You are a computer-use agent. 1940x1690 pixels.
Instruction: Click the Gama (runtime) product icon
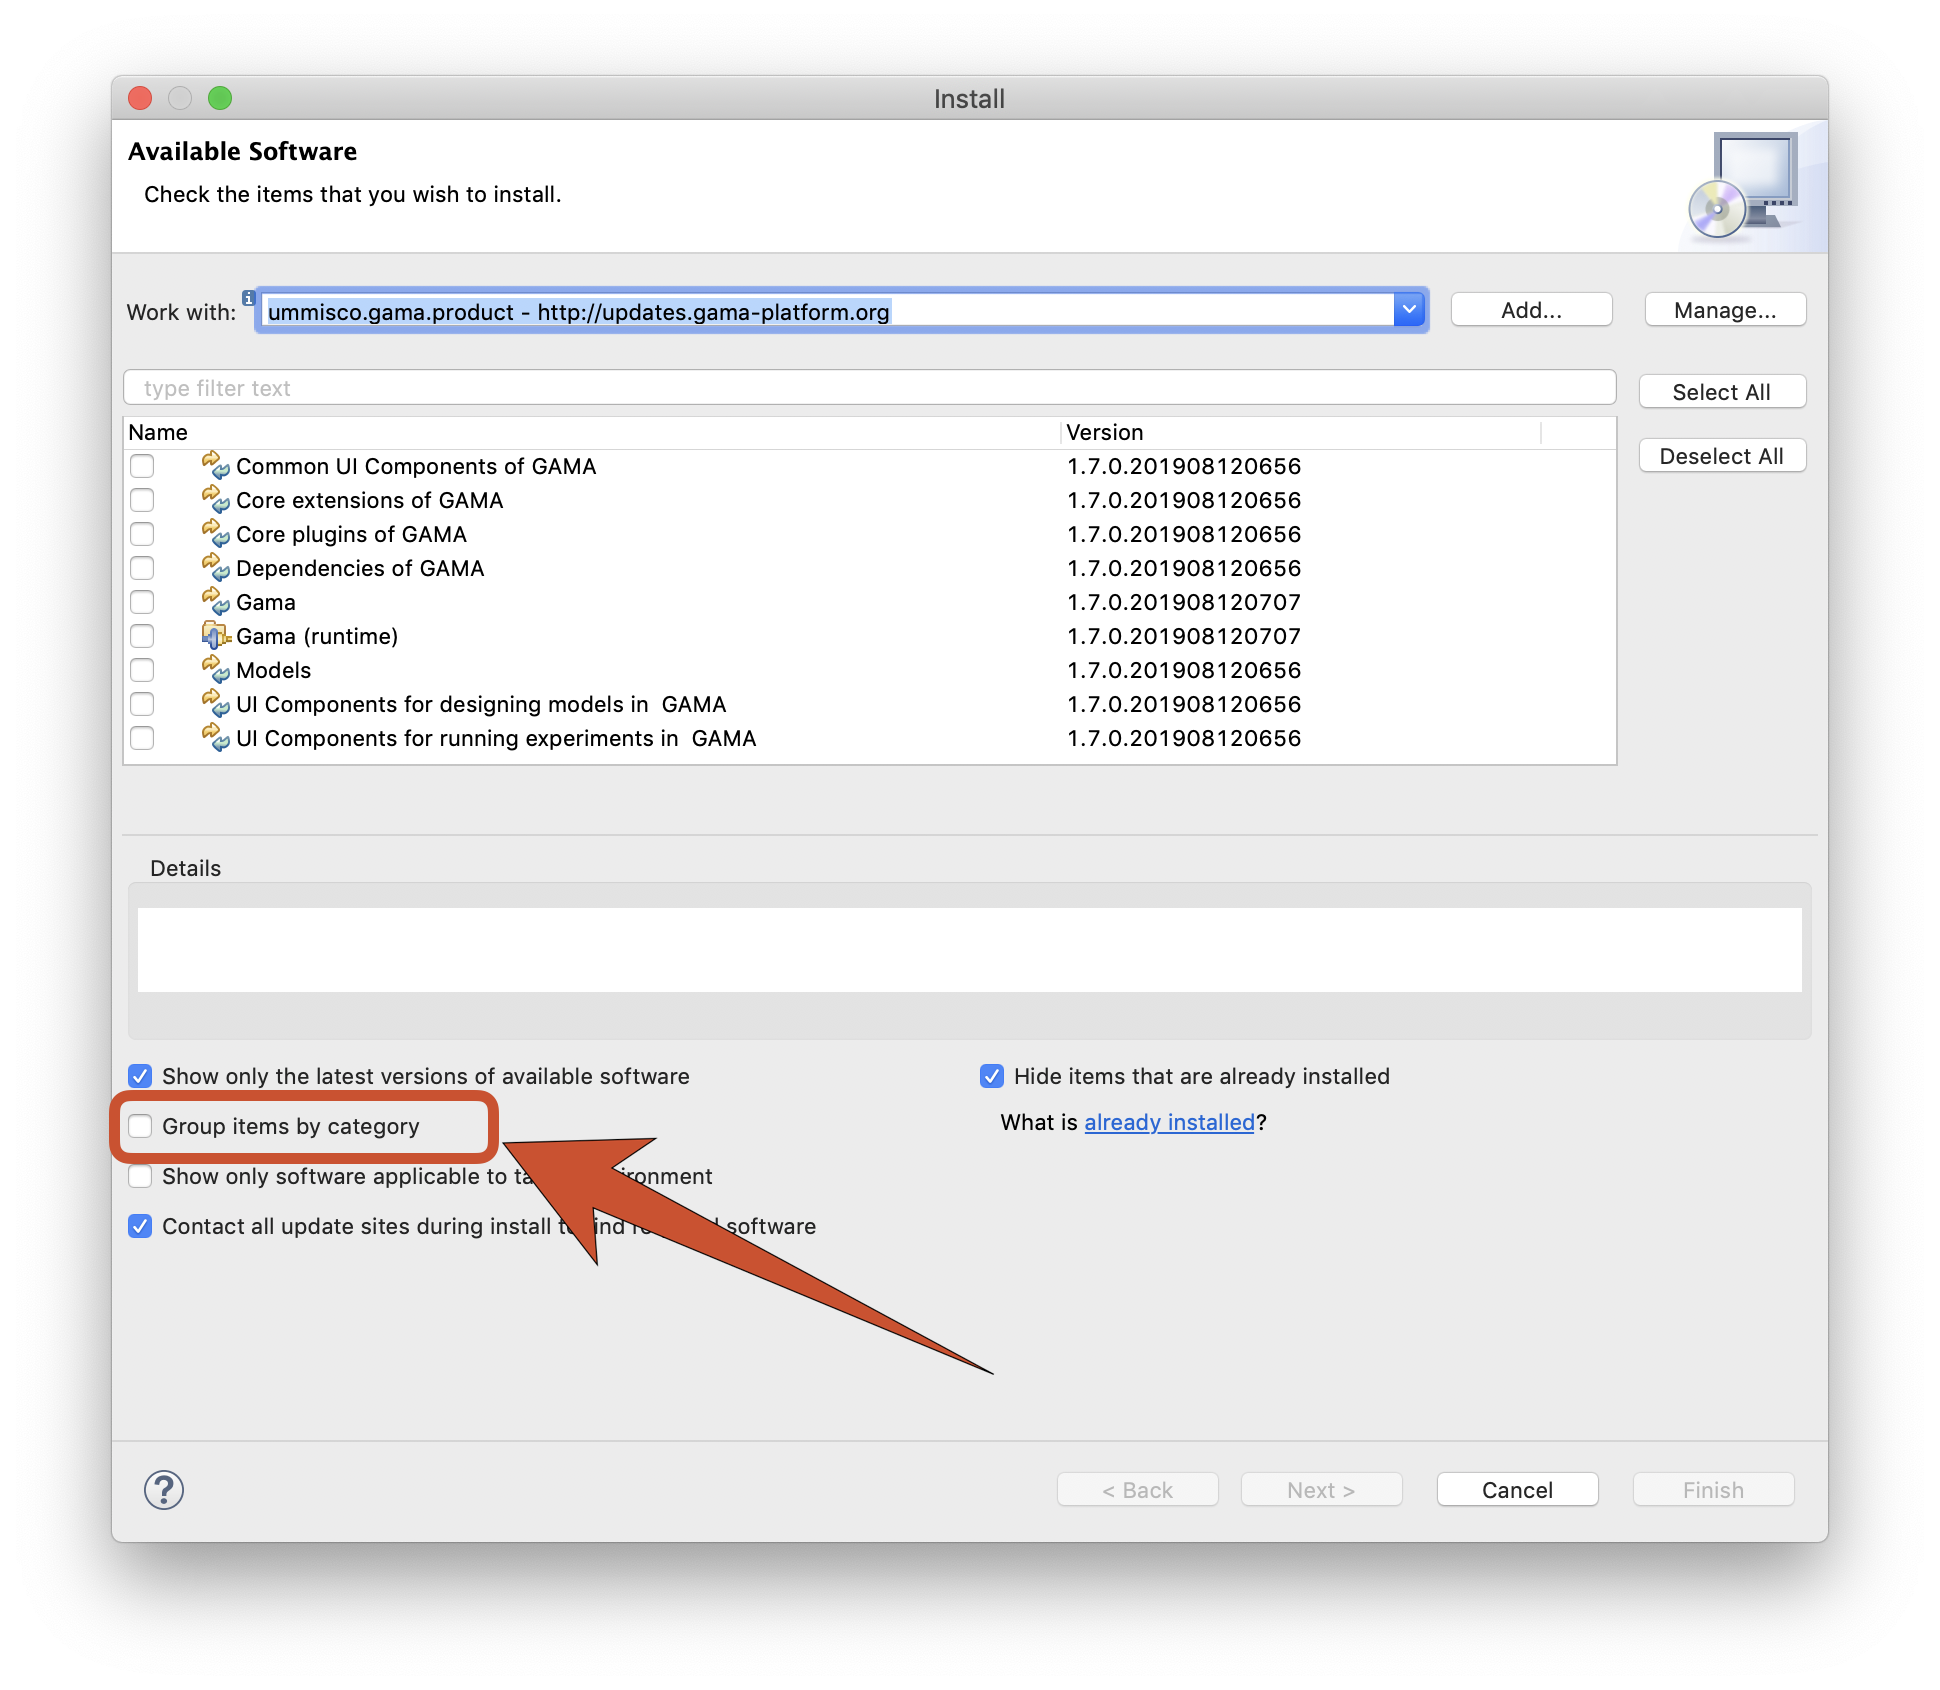point(215,636)
